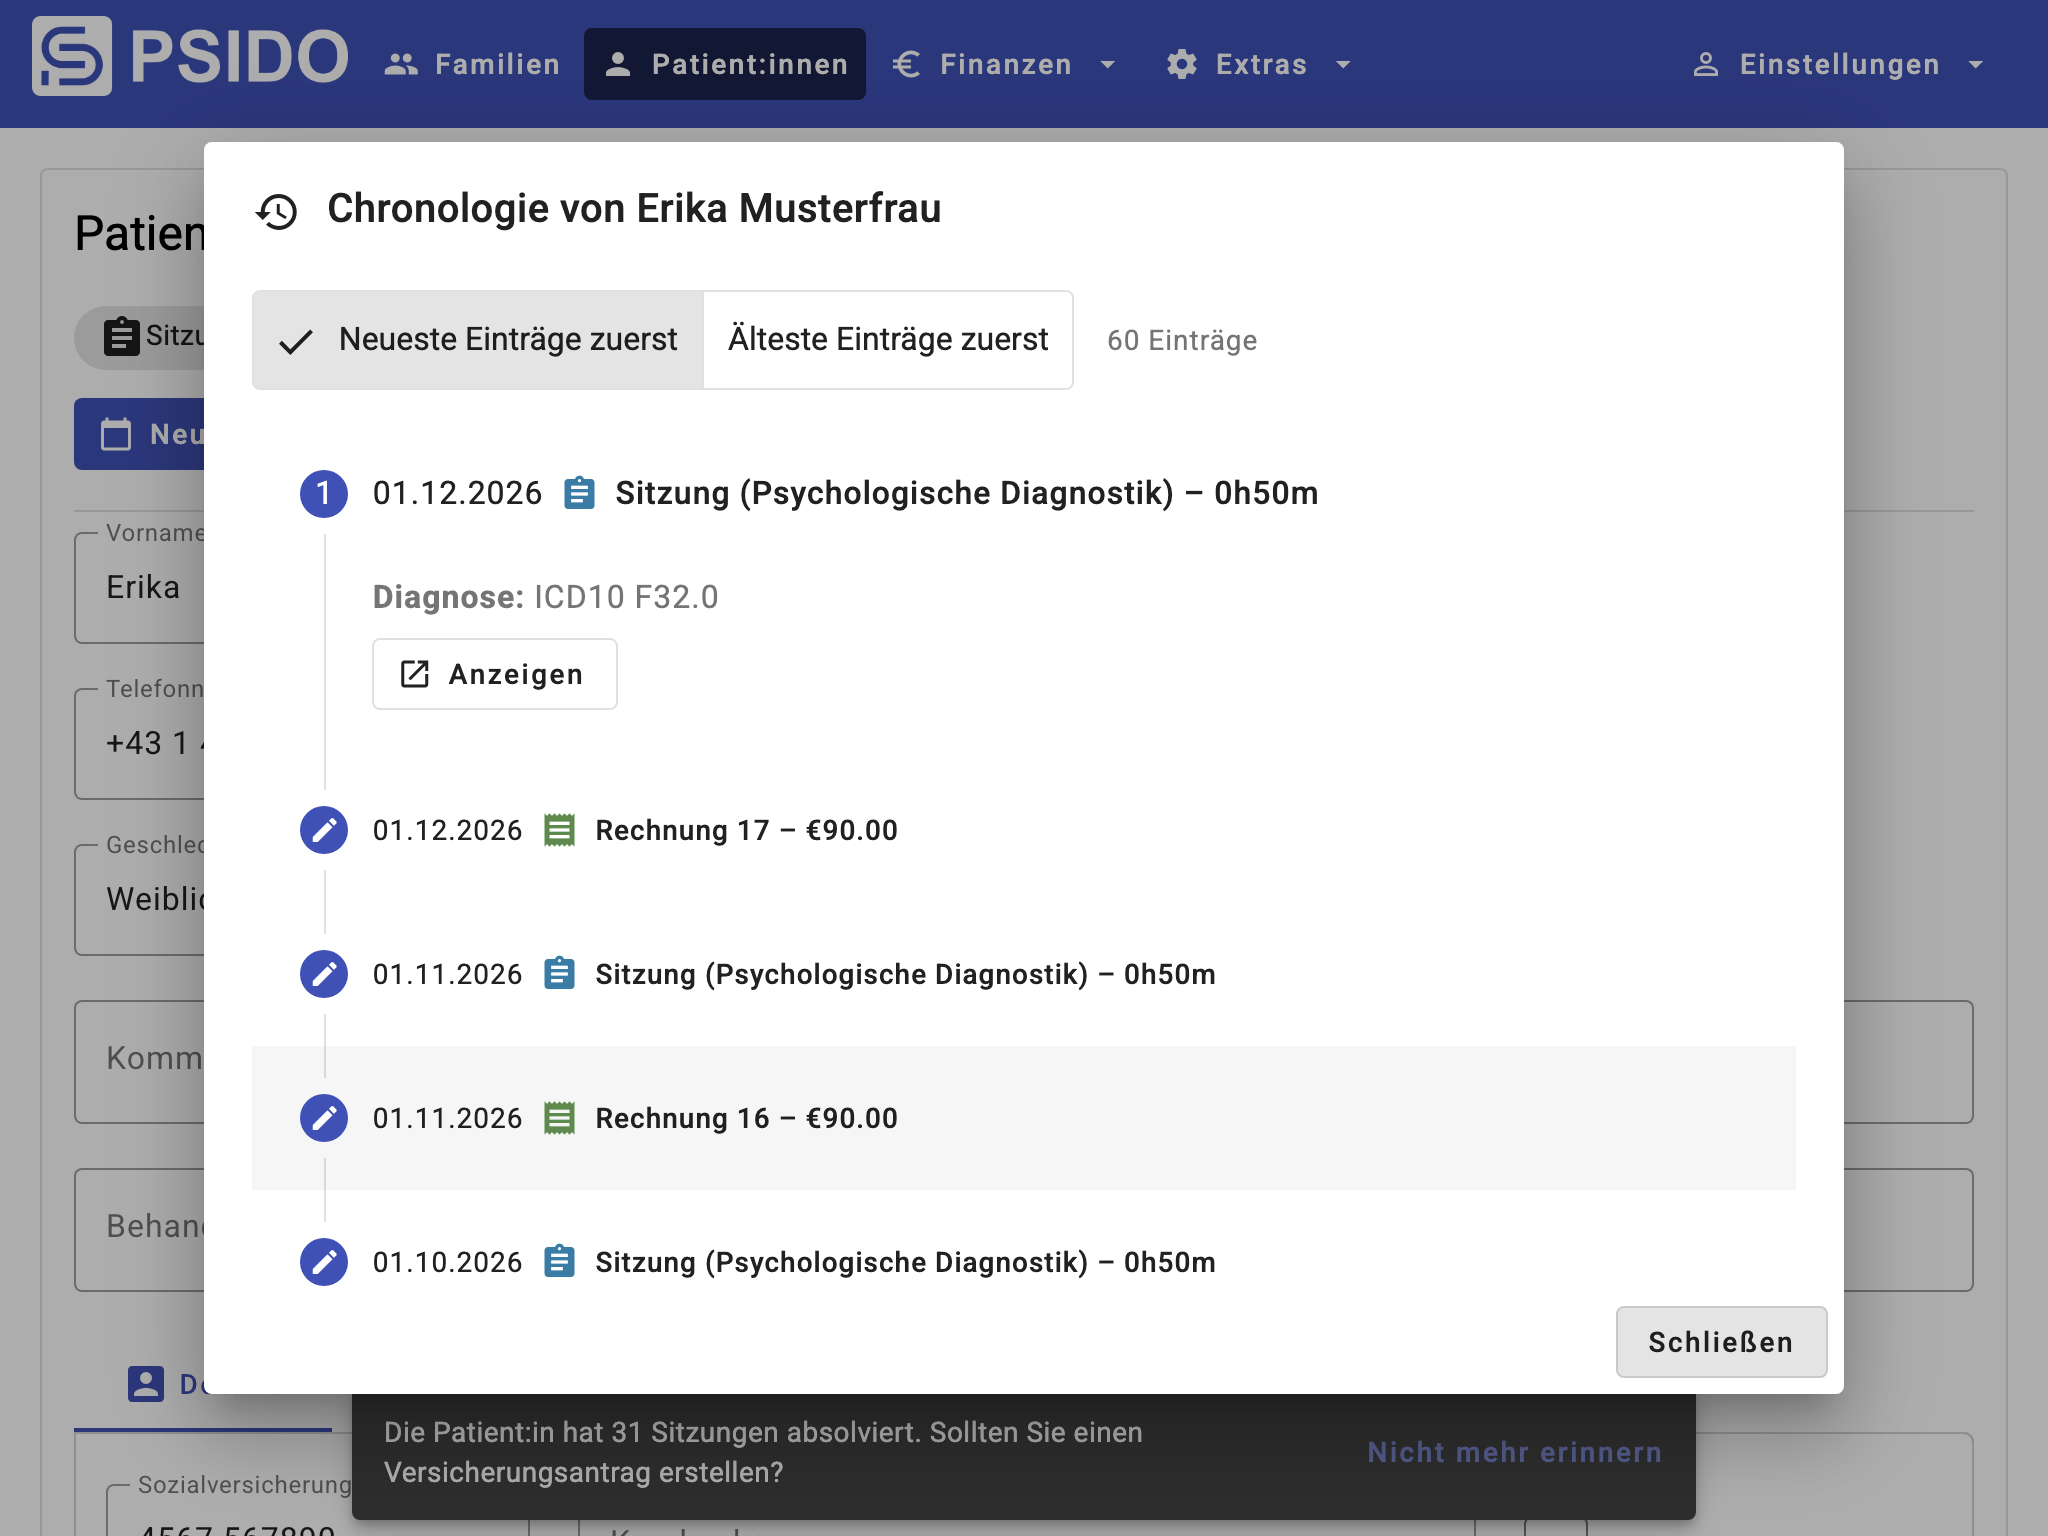The width and height of the screenshot is (2048, 1536).
Task: Open the Einstellungen menu
Action: click(1838, 64)
